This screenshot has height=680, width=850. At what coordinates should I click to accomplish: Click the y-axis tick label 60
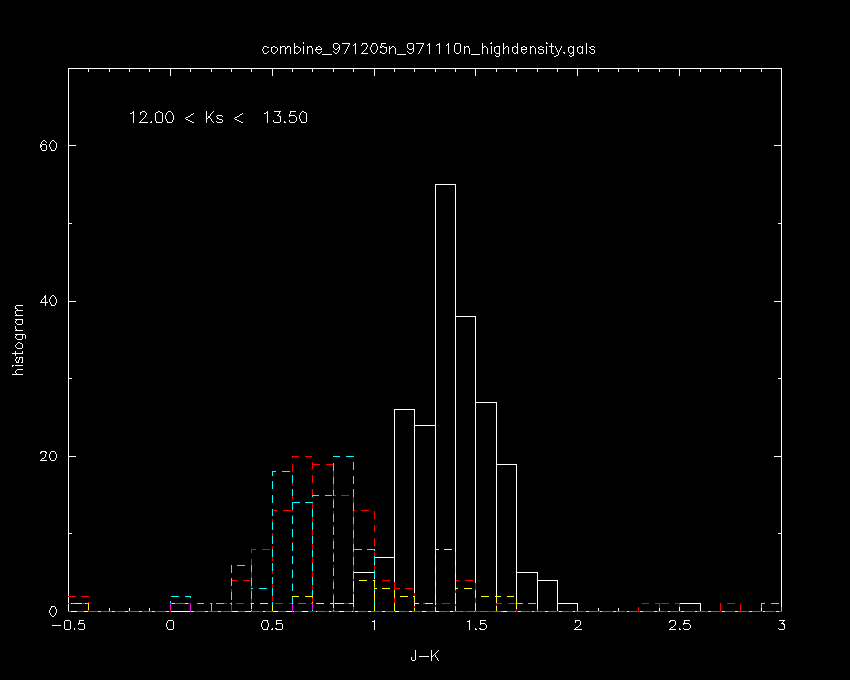click(48, 145)
